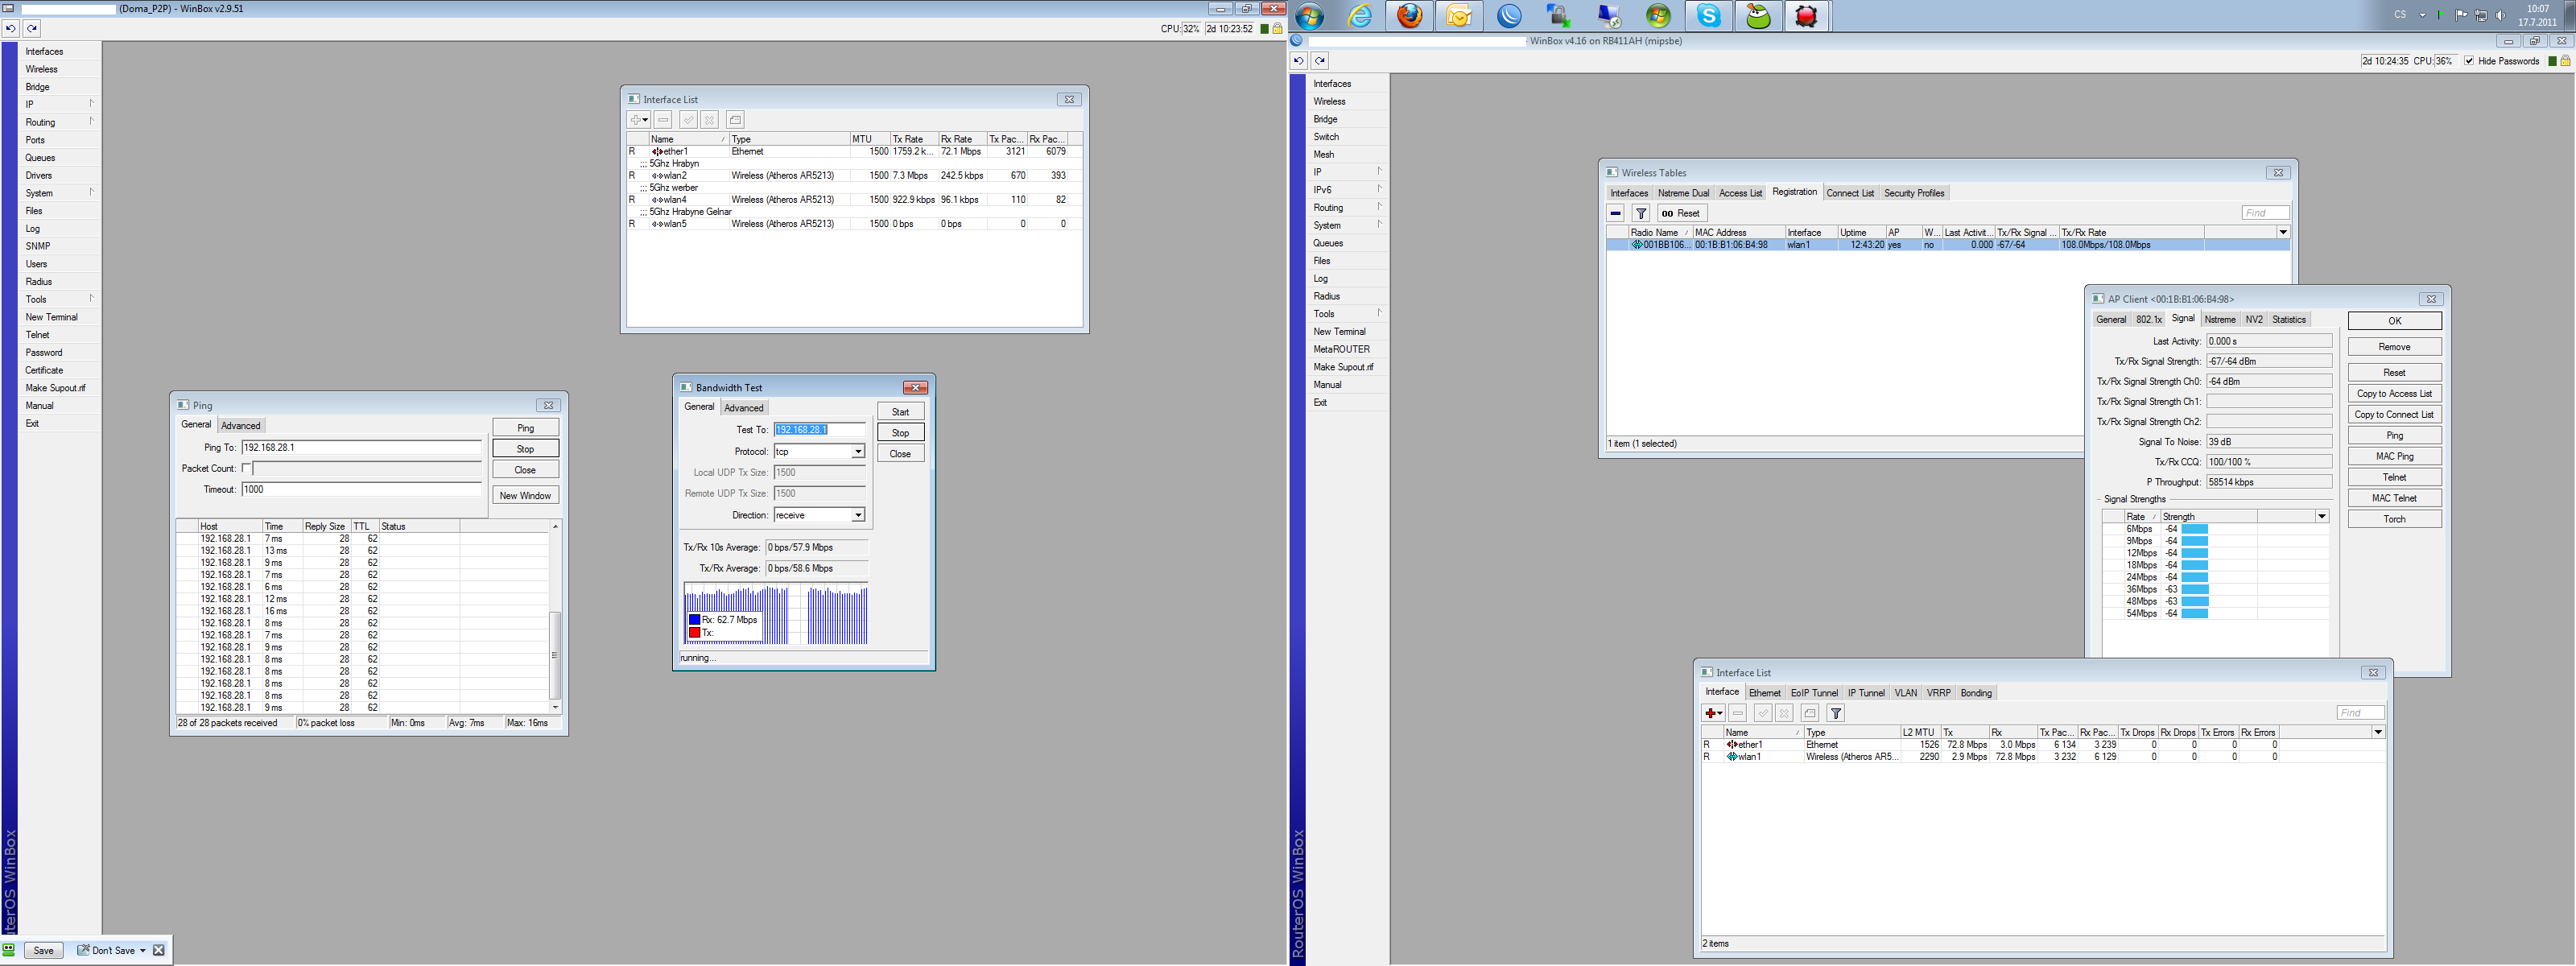Open the Direction dropdown set to receive
The height and width of the screenshot is (966, 2576).
857,515
